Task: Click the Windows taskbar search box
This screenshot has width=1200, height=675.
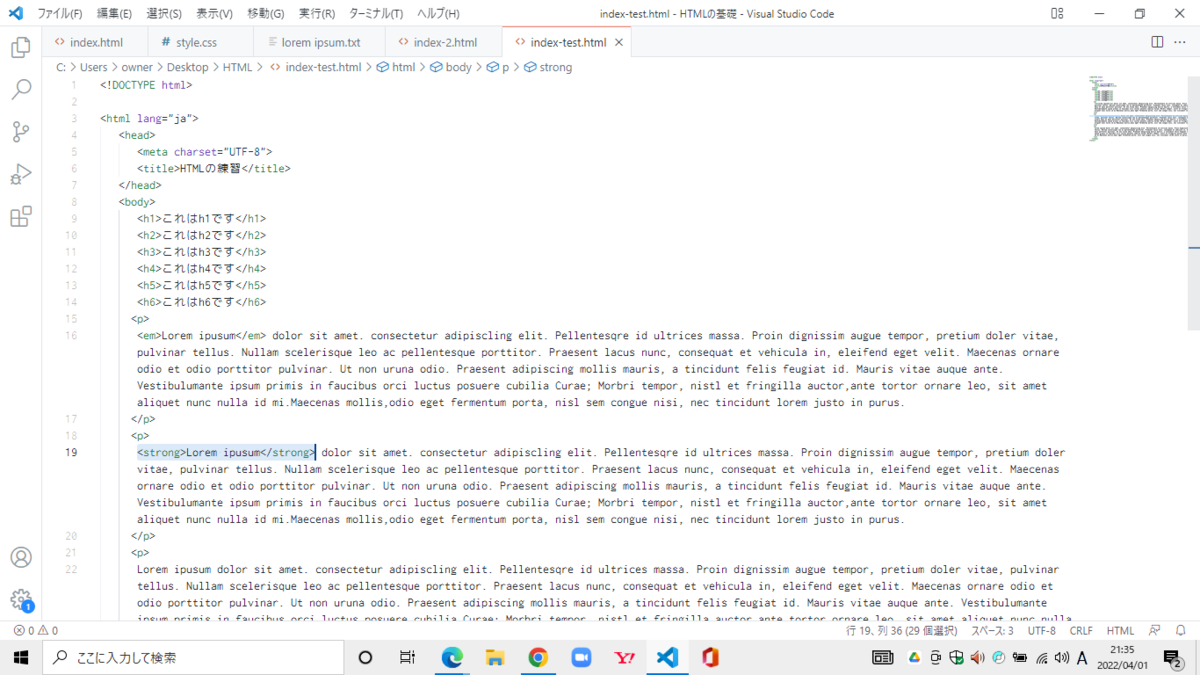Action: point(193,657)
